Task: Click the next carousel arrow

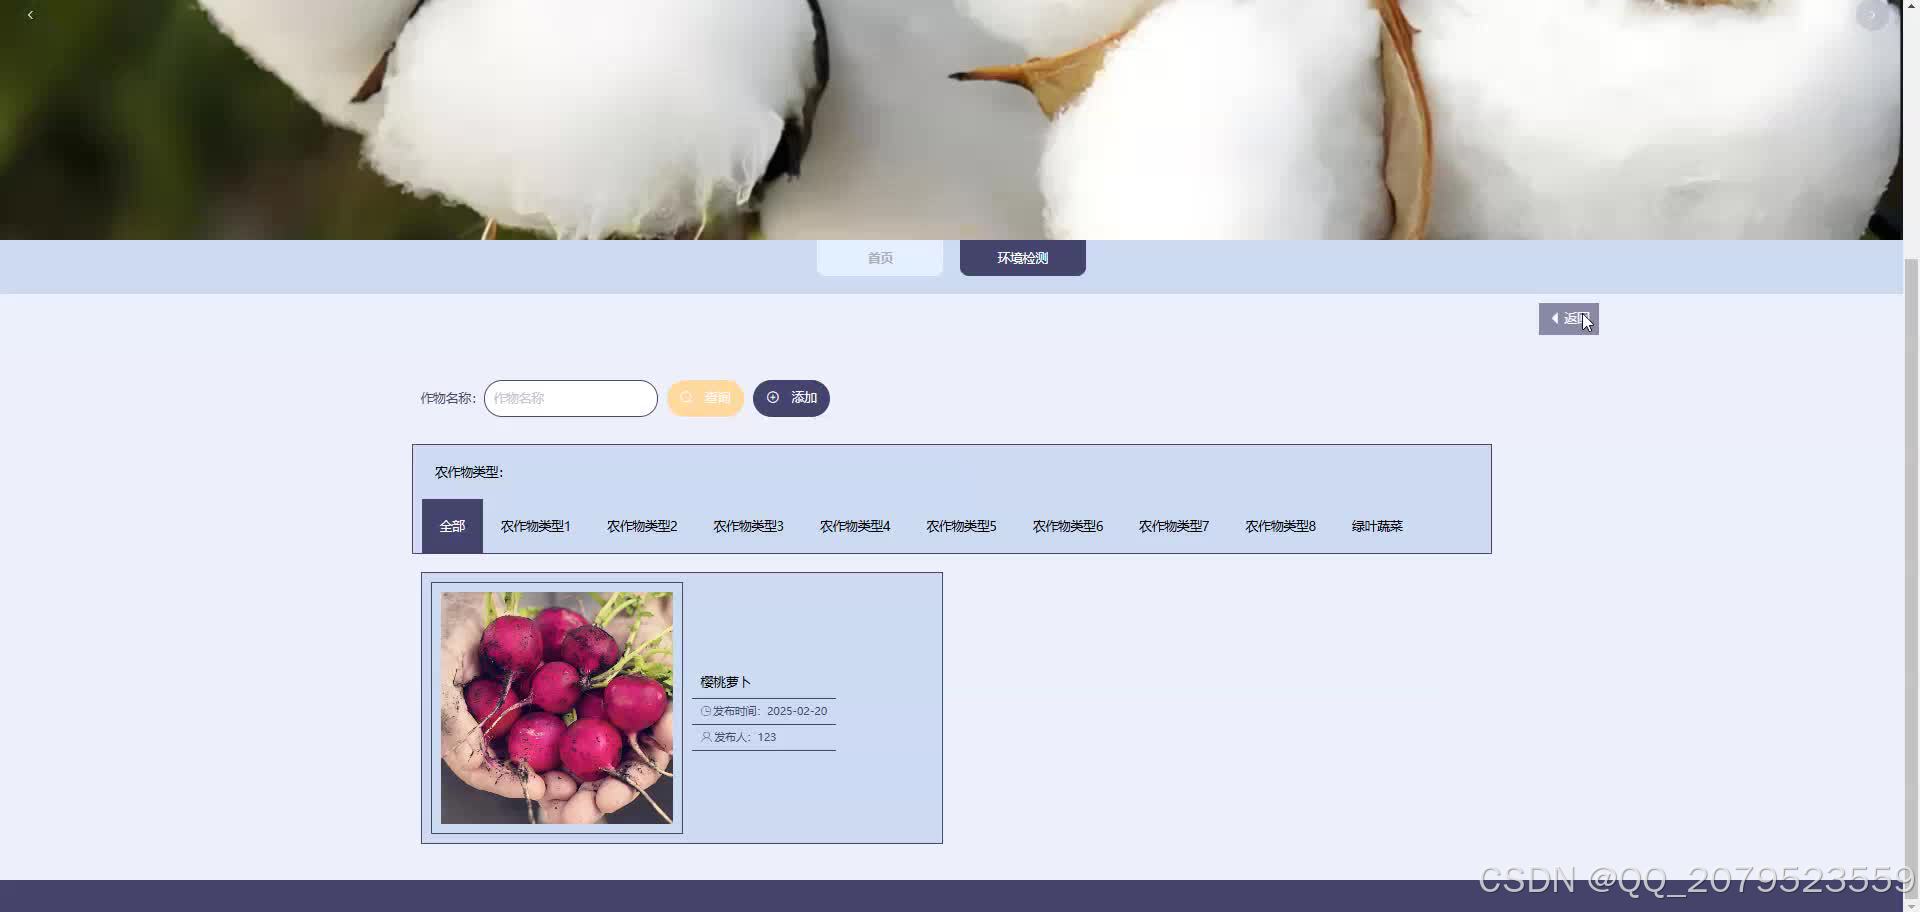Action: (x=1872, y=15)
